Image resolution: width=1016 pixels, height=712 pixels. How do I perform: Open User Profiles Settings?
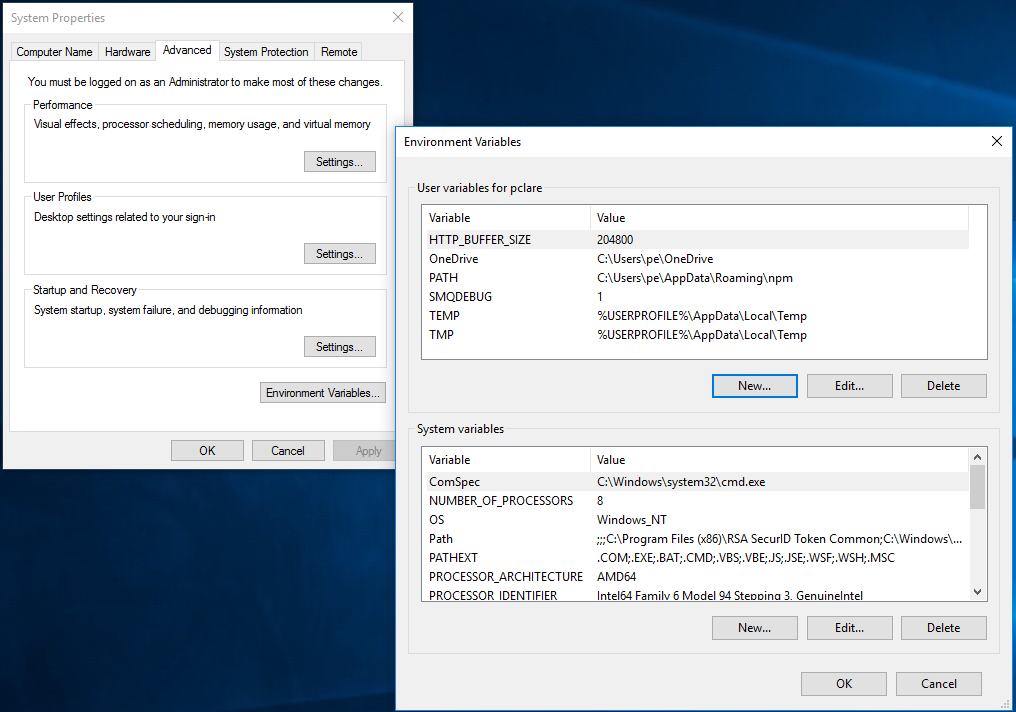click(x=340, y=254)
